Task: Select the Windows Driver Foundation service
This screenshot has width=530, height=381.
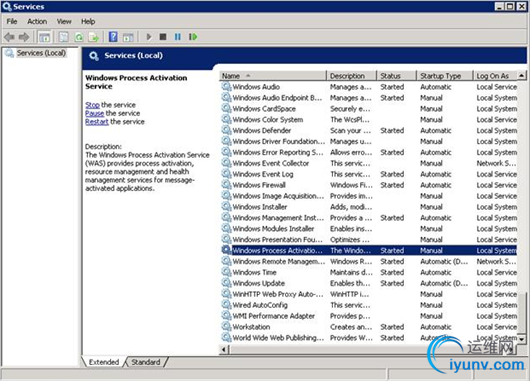Action: (x=369, y=141)
